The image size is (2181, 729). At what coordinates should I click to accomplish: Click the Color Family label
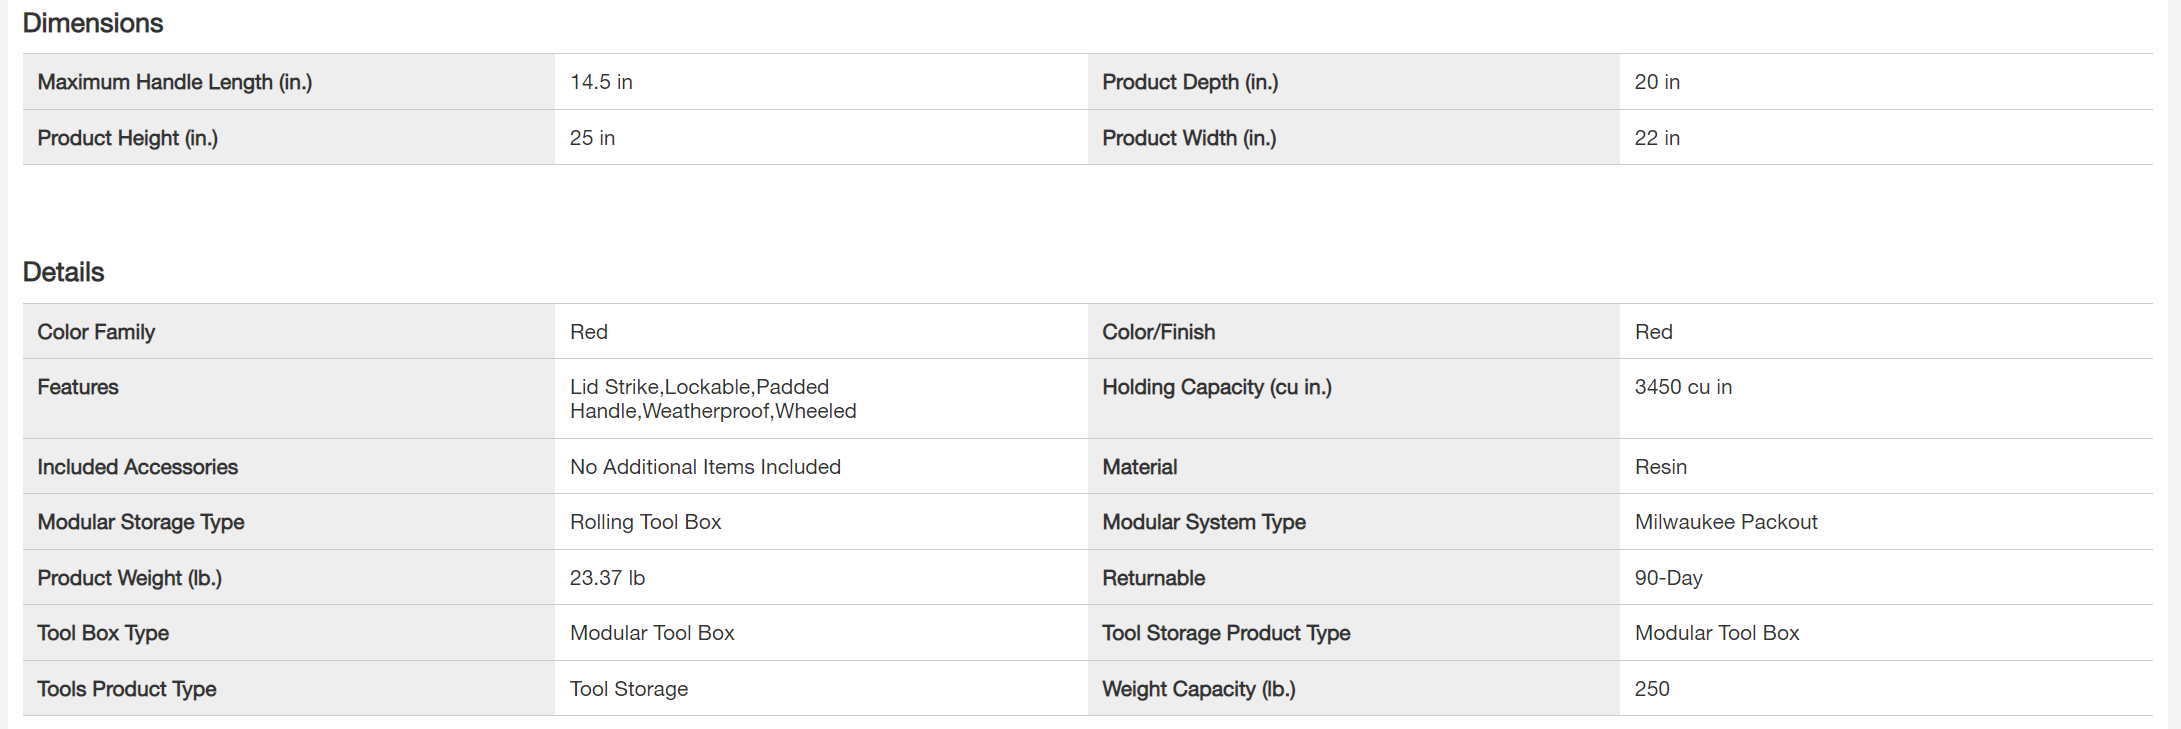[x=96, y=332]
